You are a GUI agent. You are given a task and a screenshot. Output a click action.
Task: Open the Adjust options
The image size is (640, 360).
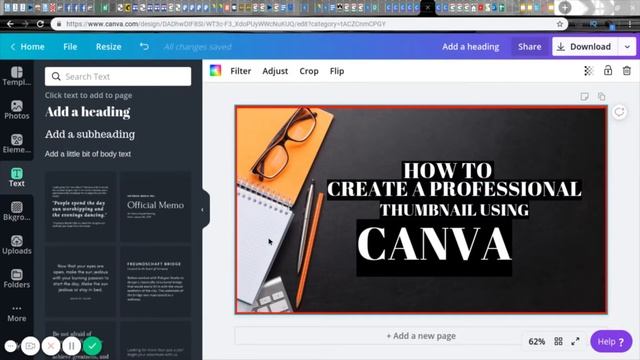[x=275, y=71]
